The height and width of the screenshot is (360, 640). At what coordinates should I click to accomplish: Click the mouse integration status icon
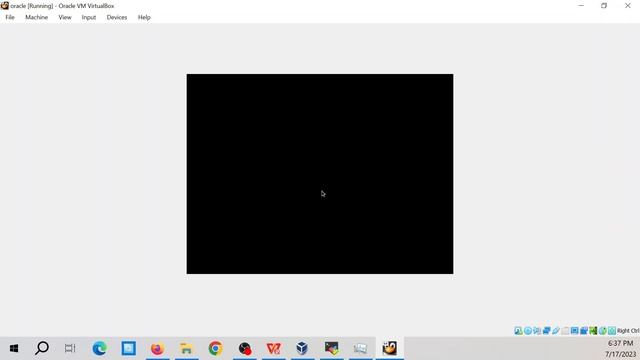tap(602, 331)
